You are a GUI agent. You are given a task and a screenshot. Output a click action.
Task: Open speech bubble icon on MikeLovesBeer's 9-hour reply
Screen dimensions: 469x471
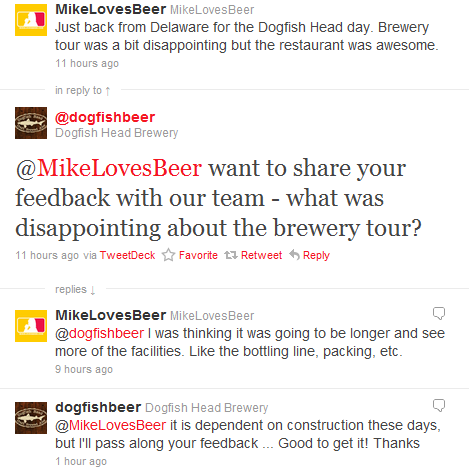point(439,313)
